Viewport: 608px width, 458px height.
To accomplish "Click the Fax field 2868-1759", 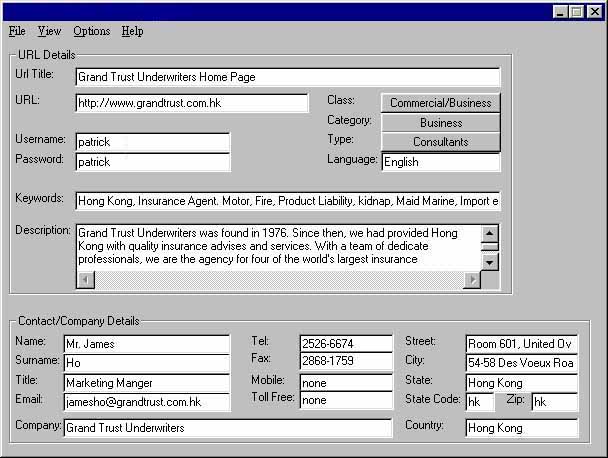I will pos(346,361).
